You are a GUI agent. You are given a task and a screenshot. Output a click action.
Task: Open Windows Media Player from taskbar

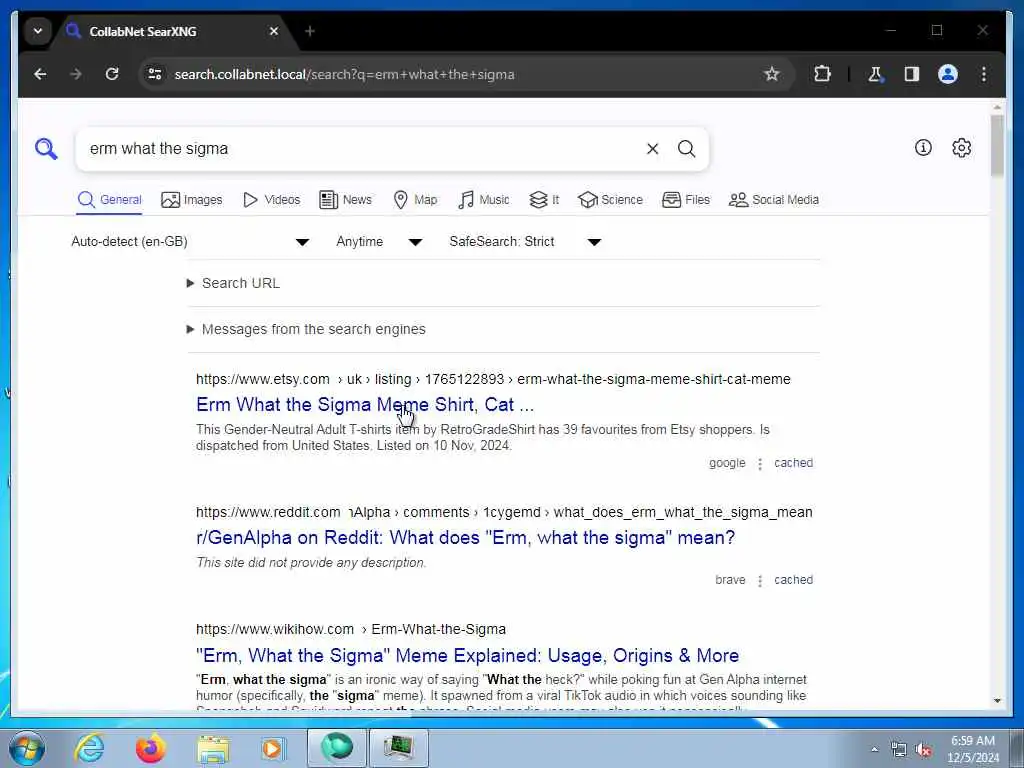(273, 748)
